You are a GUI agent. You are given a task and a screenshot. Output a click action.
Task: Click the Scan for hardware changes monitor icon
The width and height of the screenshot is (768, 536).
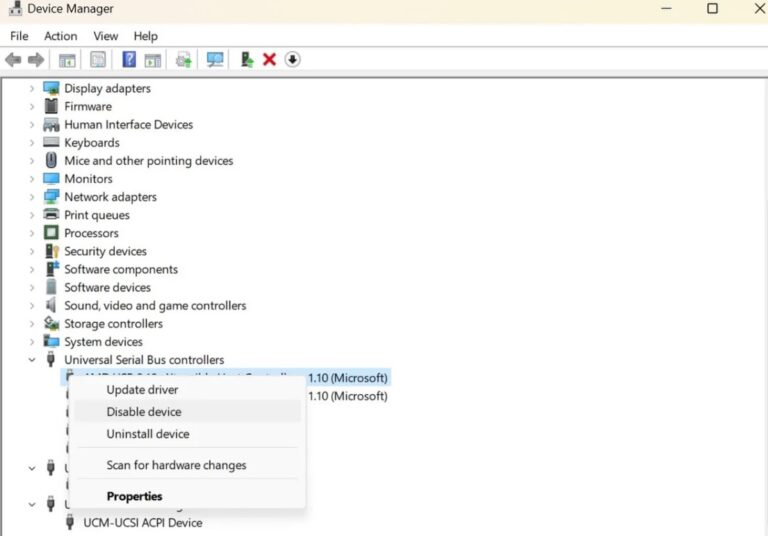tap(215, 60)
